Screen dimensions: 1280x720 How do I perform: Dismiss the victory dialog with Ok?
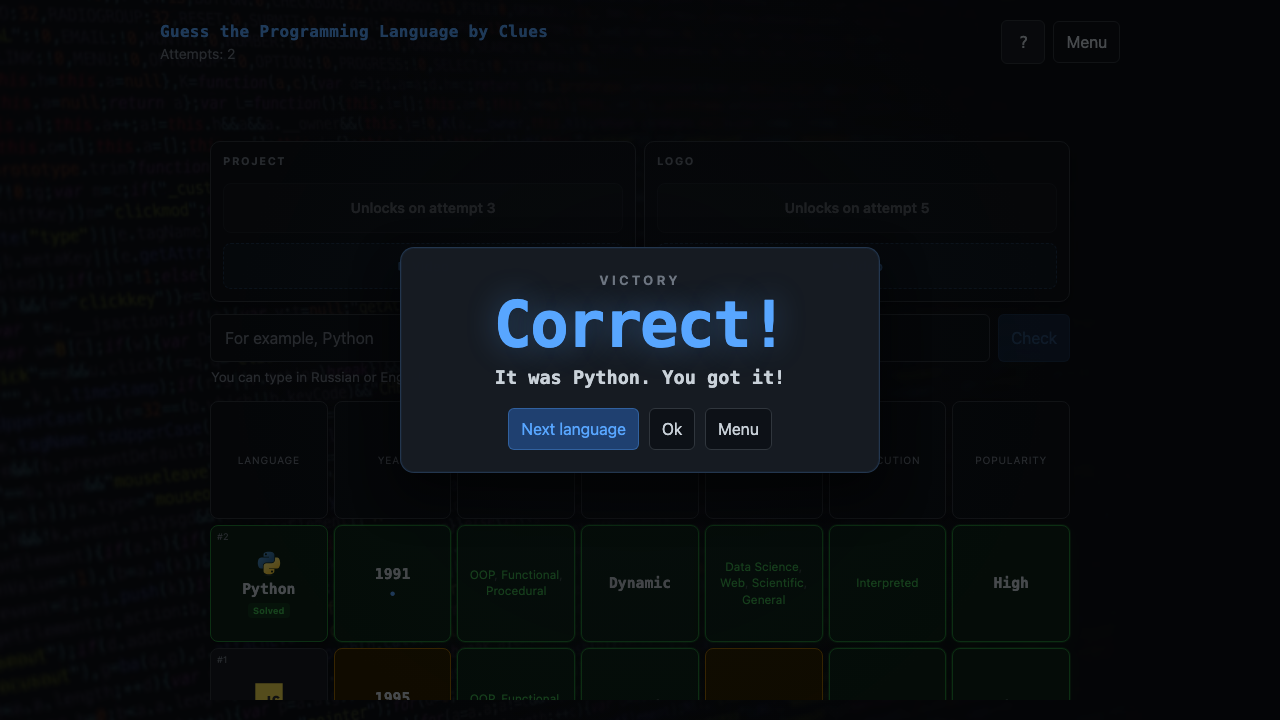tap(672, 429)
